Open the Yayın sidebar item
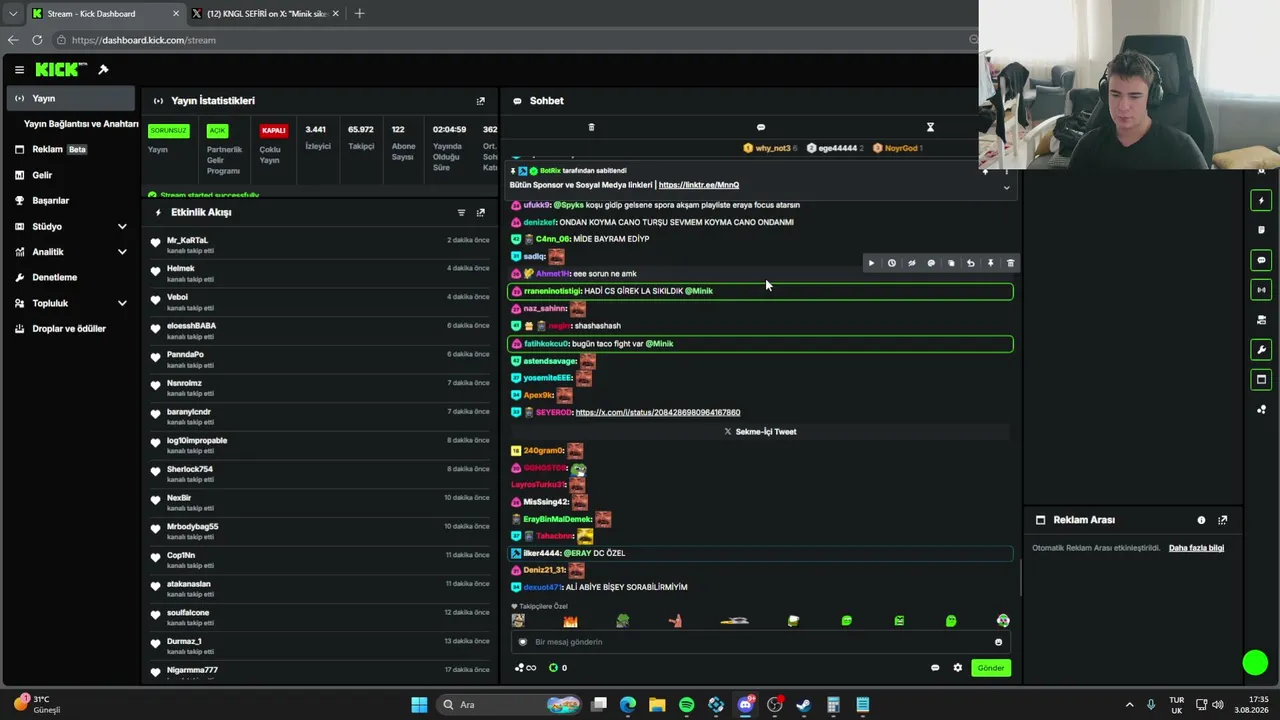Viewport: 1280px width, 720px height. 71,98
